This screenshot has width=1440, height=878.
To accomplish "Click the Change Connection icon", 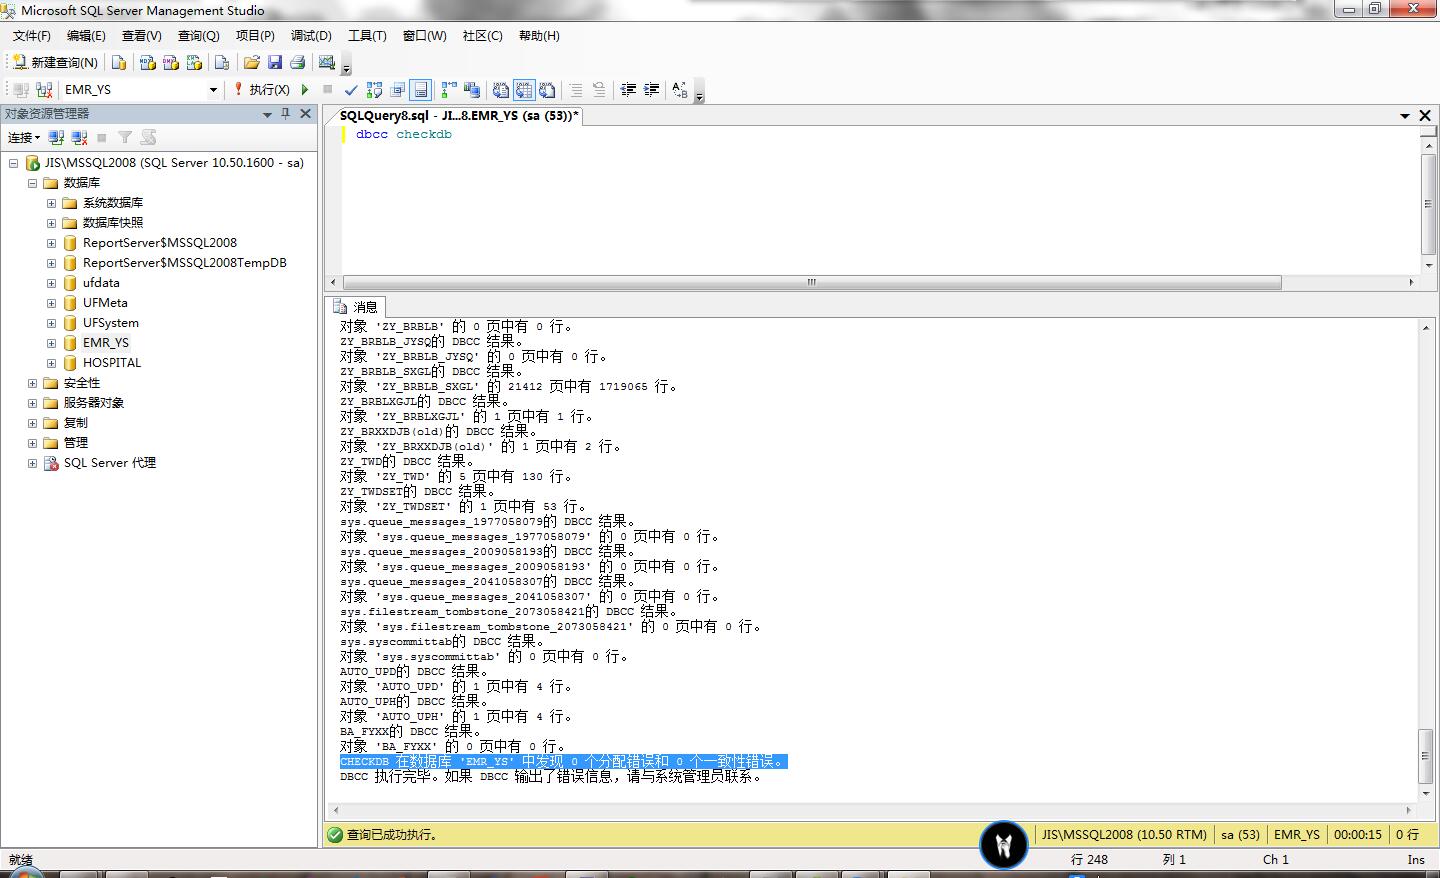I will 44,90.
